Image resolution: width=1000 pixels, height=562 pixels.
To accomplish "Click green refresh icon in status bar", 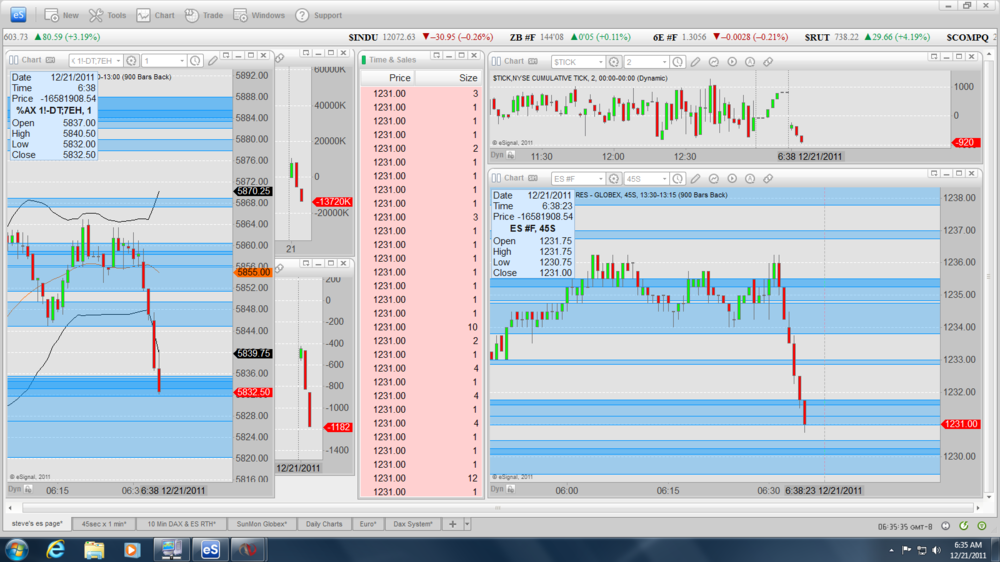I will pyautogui.click(x=964, y=526).
